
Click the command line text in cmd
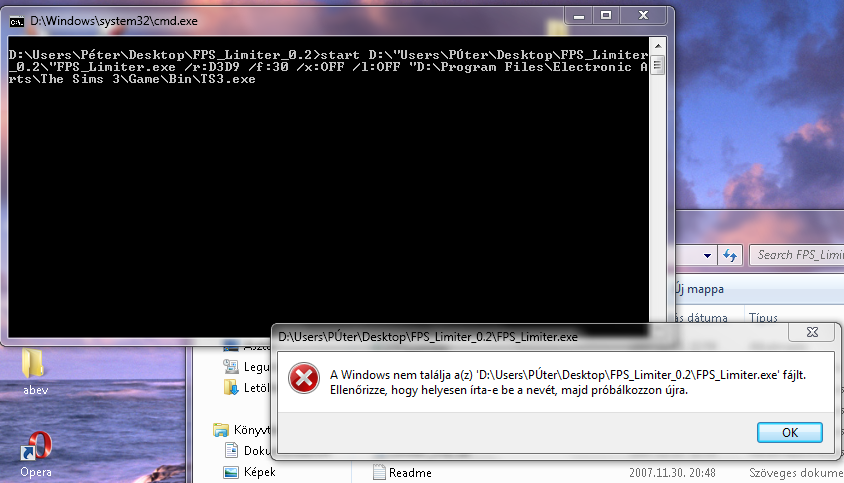point(328,67)
